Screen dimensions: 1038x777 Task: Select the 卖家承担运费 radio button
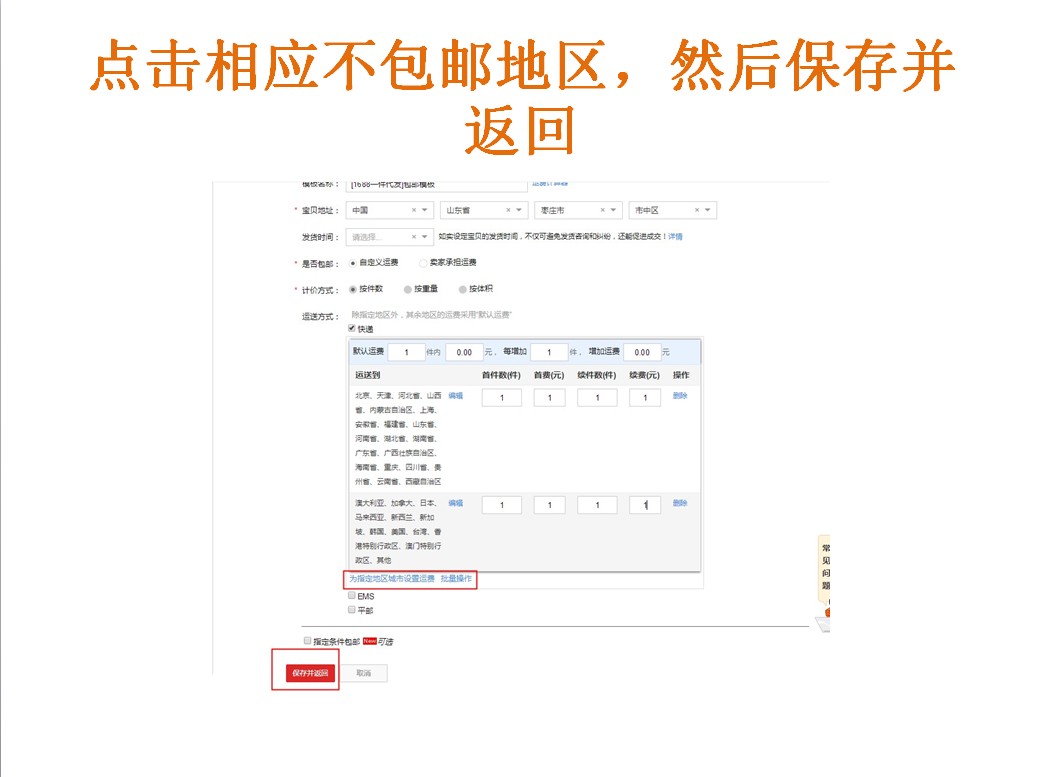[422, 262]
